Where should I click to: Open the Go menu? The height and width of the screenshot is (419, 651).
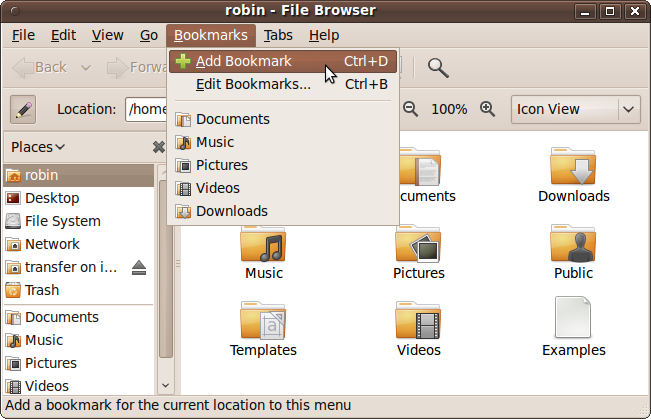[x=149, y=35]
